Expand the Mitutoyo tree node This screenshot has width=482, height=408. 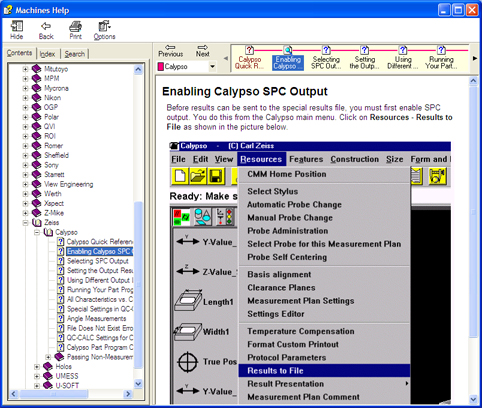(25, 69)
